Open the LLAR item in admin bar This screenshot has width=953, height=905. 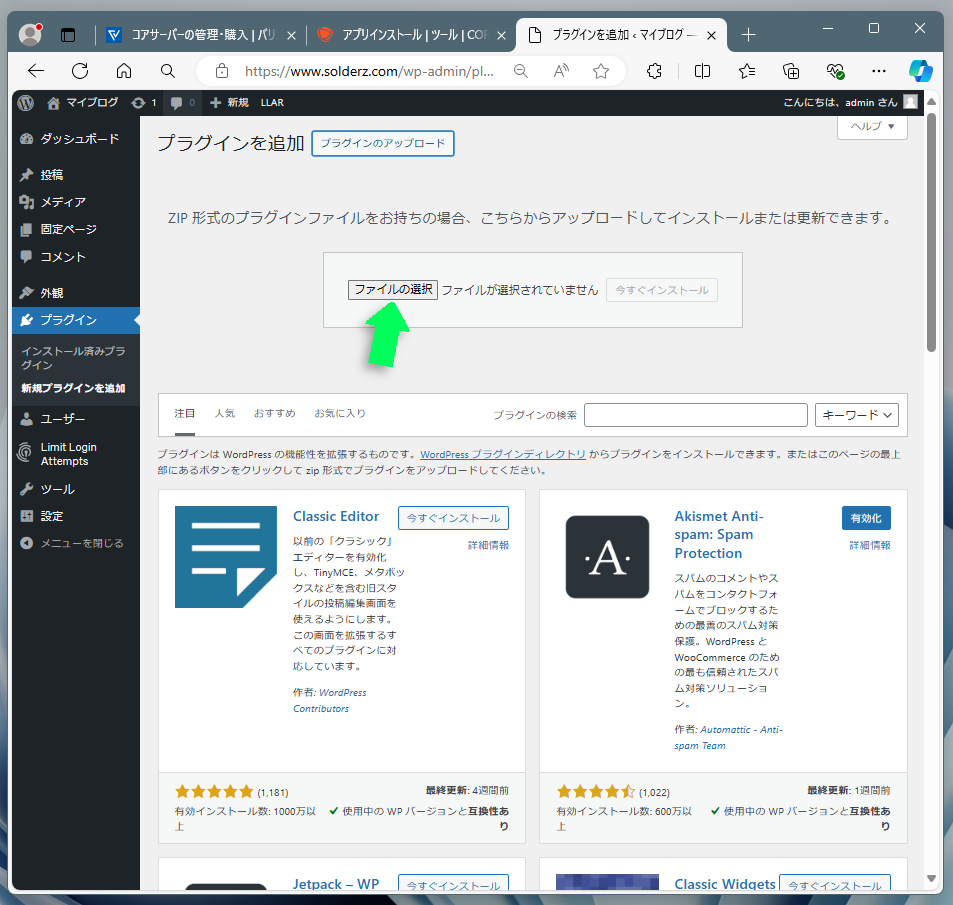click(x=272, y=103)
